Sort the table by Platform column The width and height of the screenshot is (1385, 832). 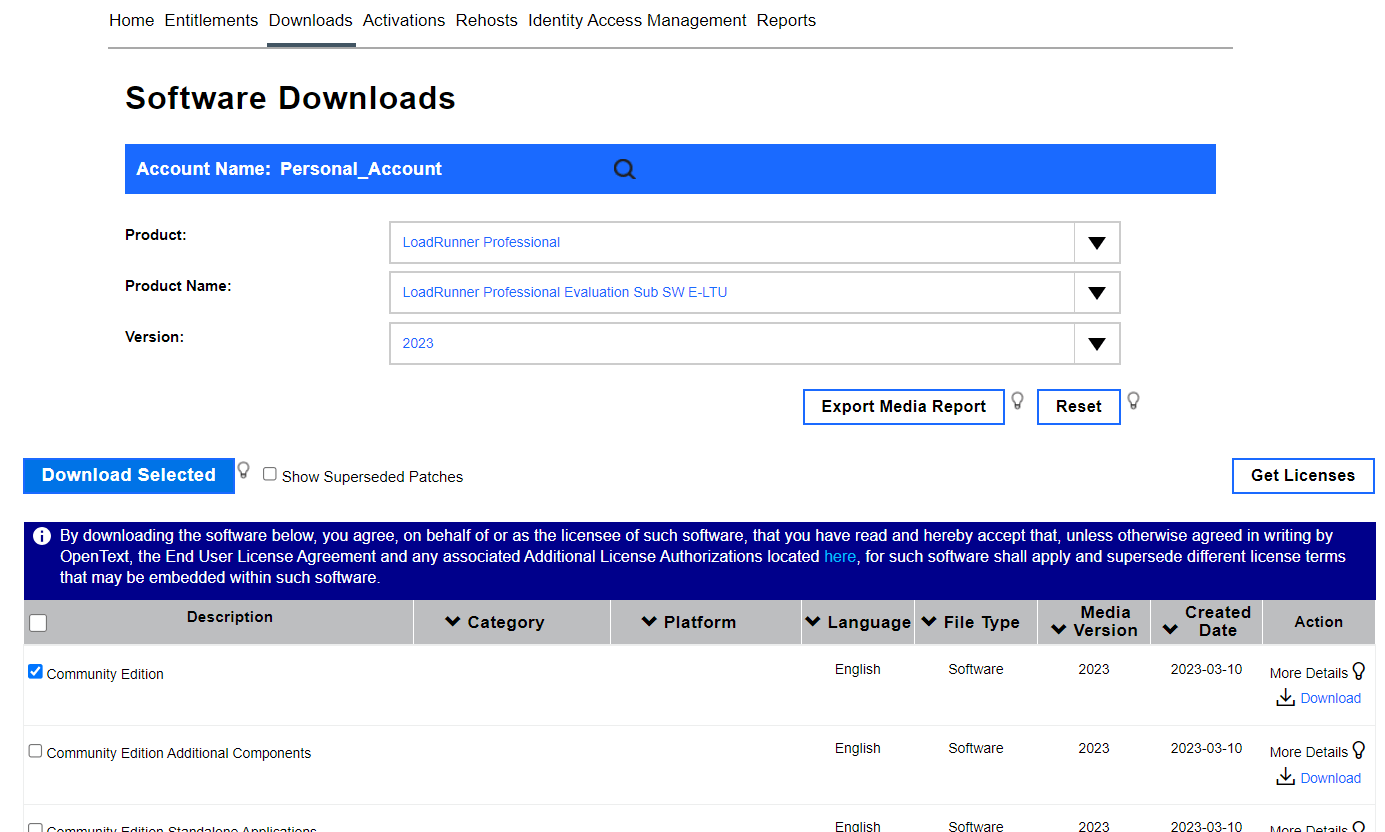pyautogui.click(x=689, y=622)
